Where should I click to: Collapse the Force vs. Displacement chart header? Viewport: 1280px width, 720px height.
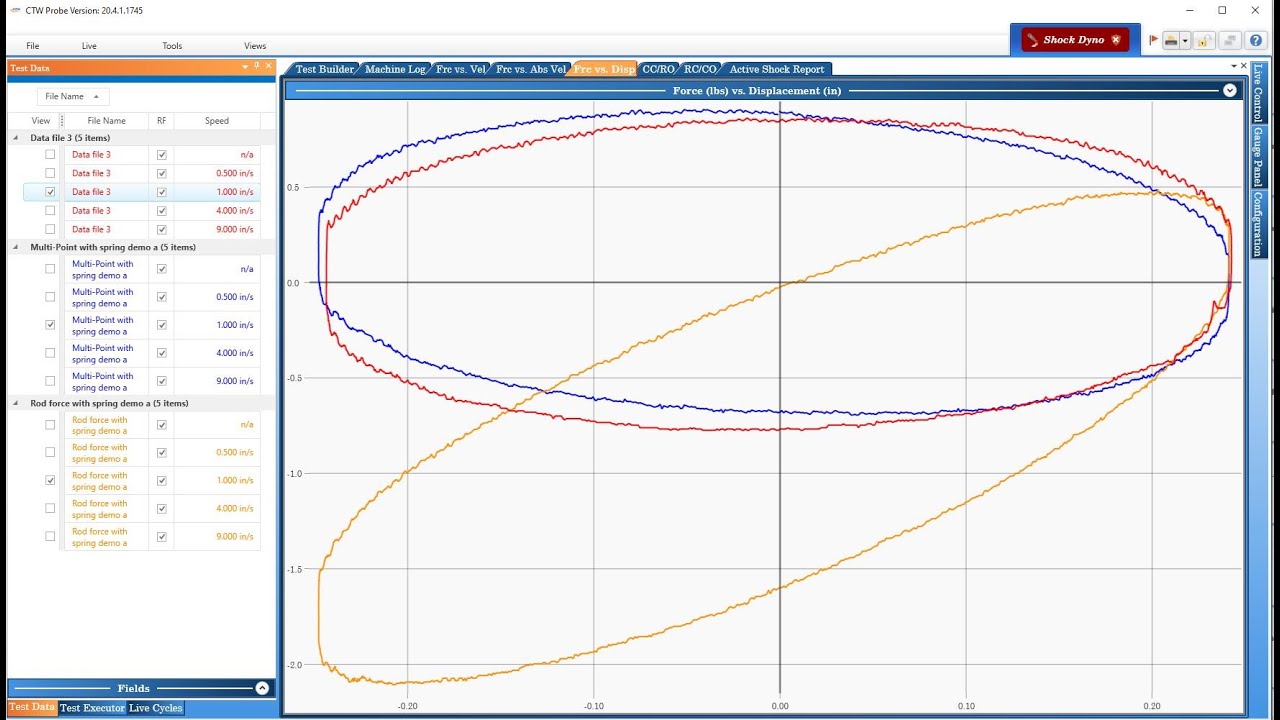[x=1230, y=90]
